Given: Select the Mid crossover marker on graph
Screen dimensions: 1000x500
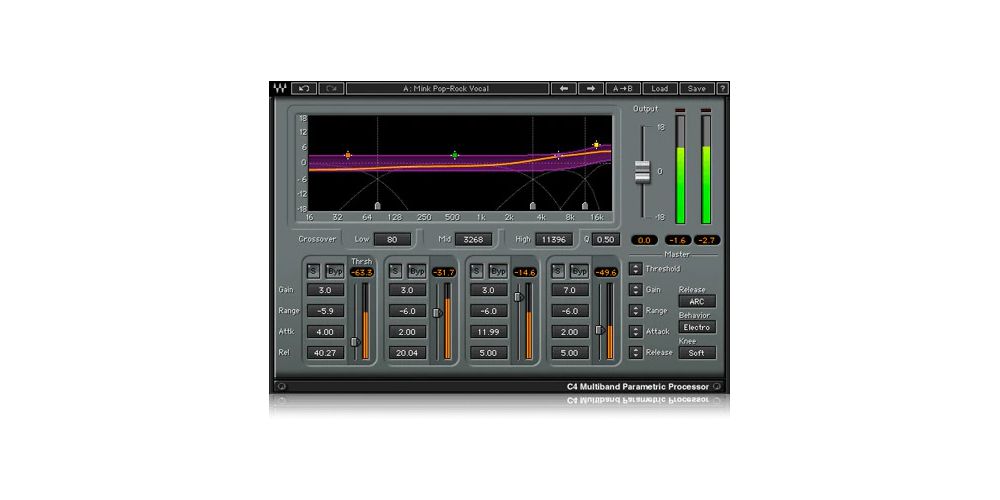Looking at the screenshot, I should (533, 206).
